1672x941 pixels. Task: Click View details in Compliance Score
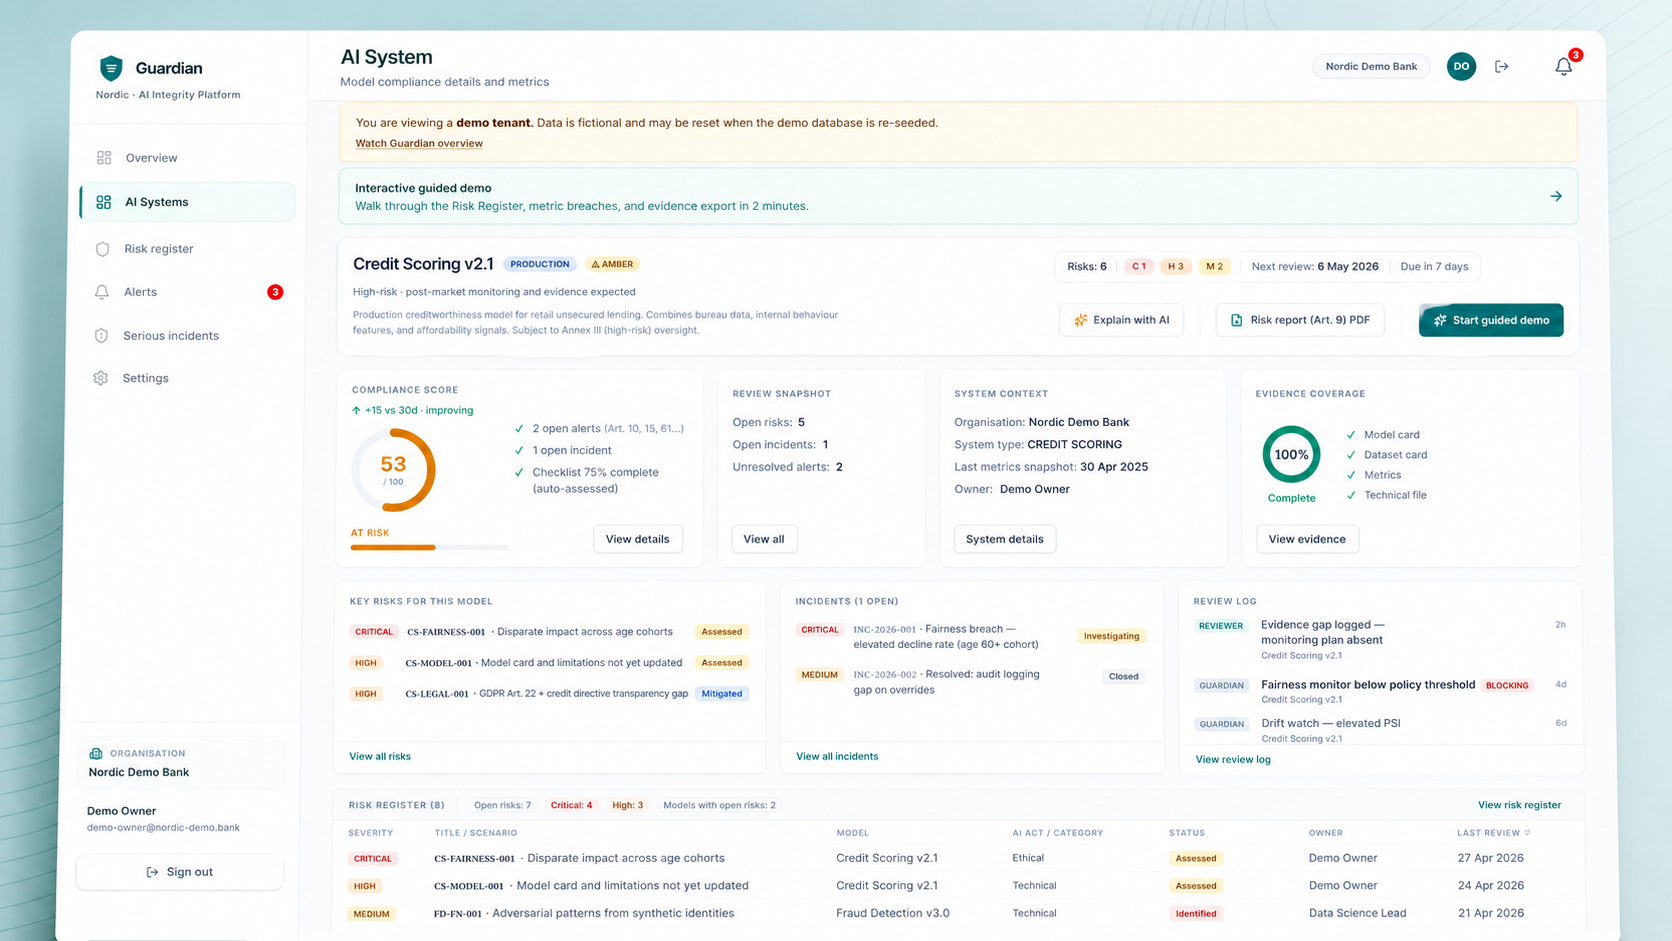(x=637, y=539)
